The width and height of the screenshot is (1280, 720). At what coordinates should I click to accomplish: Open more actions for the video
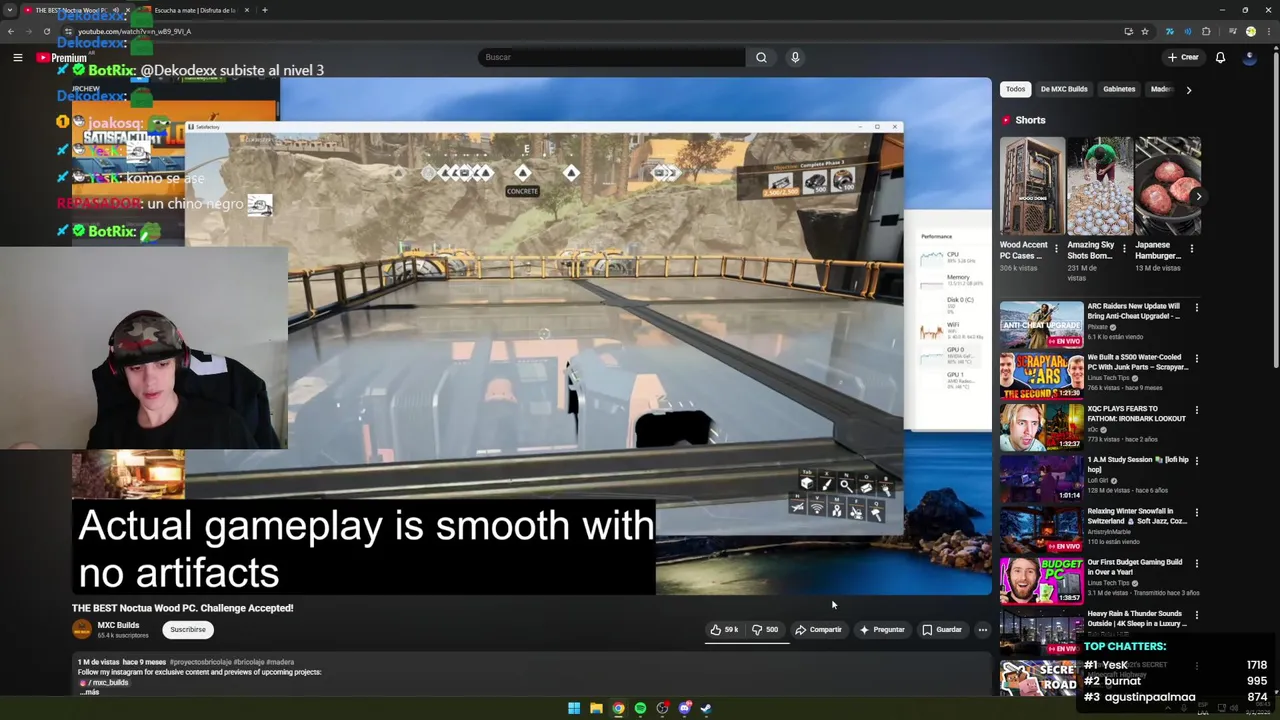click(x=983, y=630)
